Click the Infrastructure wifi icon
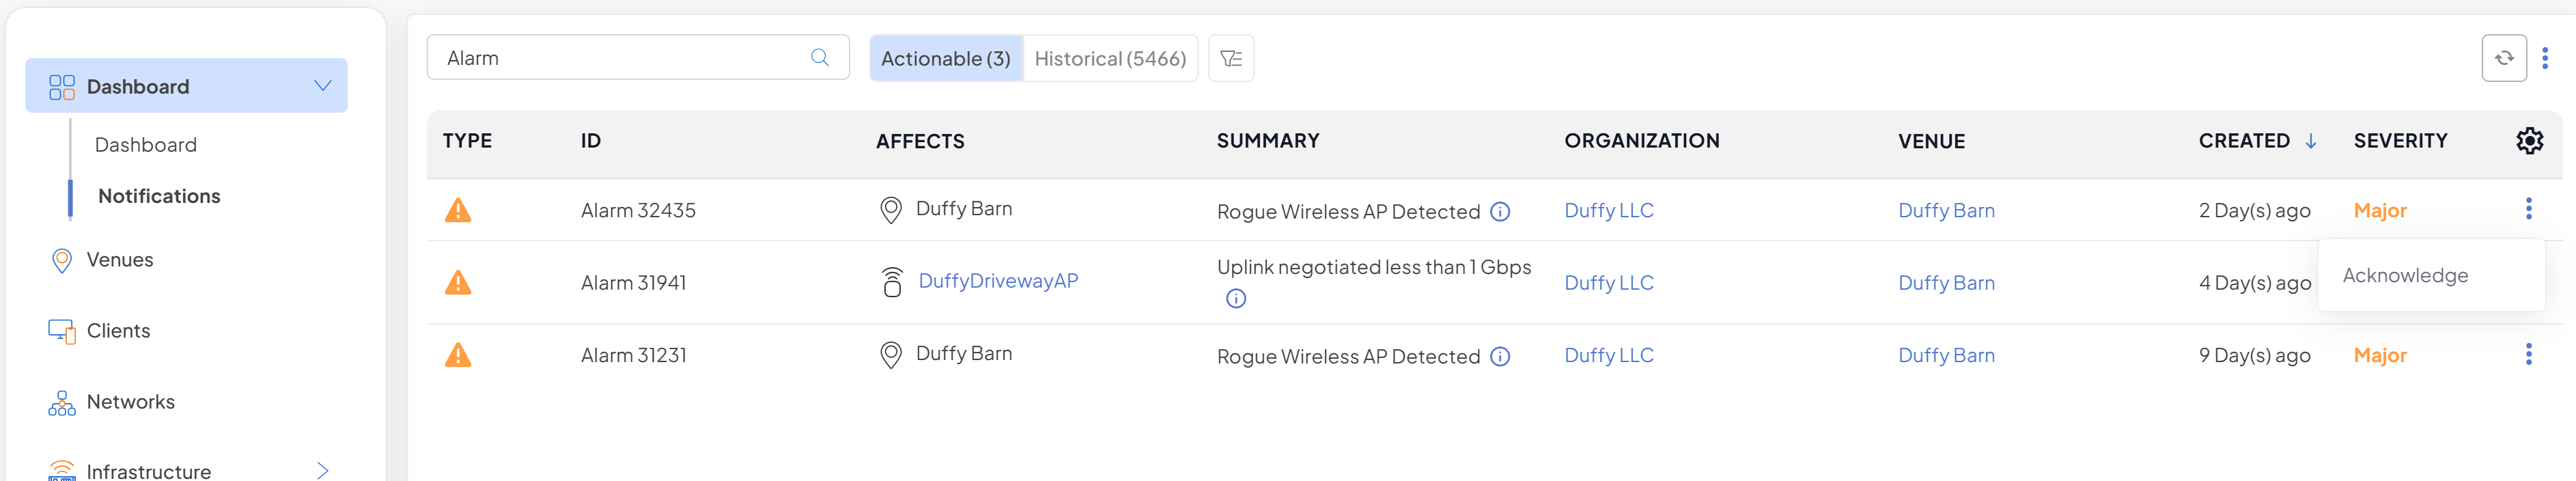This screenshot has height=481, width=2576. [62, 470]
